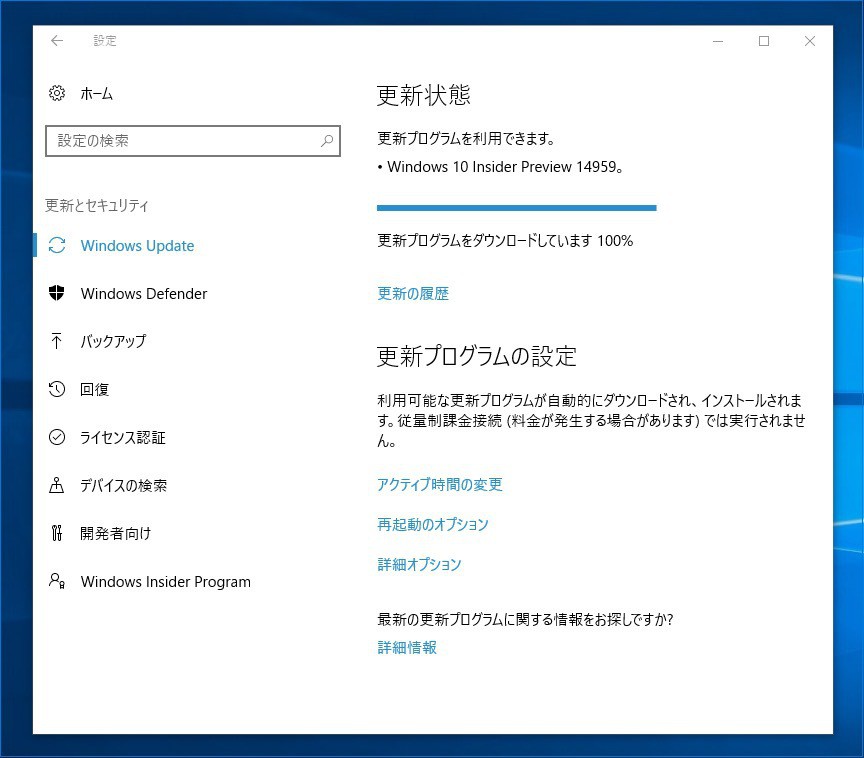The width and height of the screenshot is (864, 758).
Task: Click the back arrow in title bar
Action: point(57,41)
